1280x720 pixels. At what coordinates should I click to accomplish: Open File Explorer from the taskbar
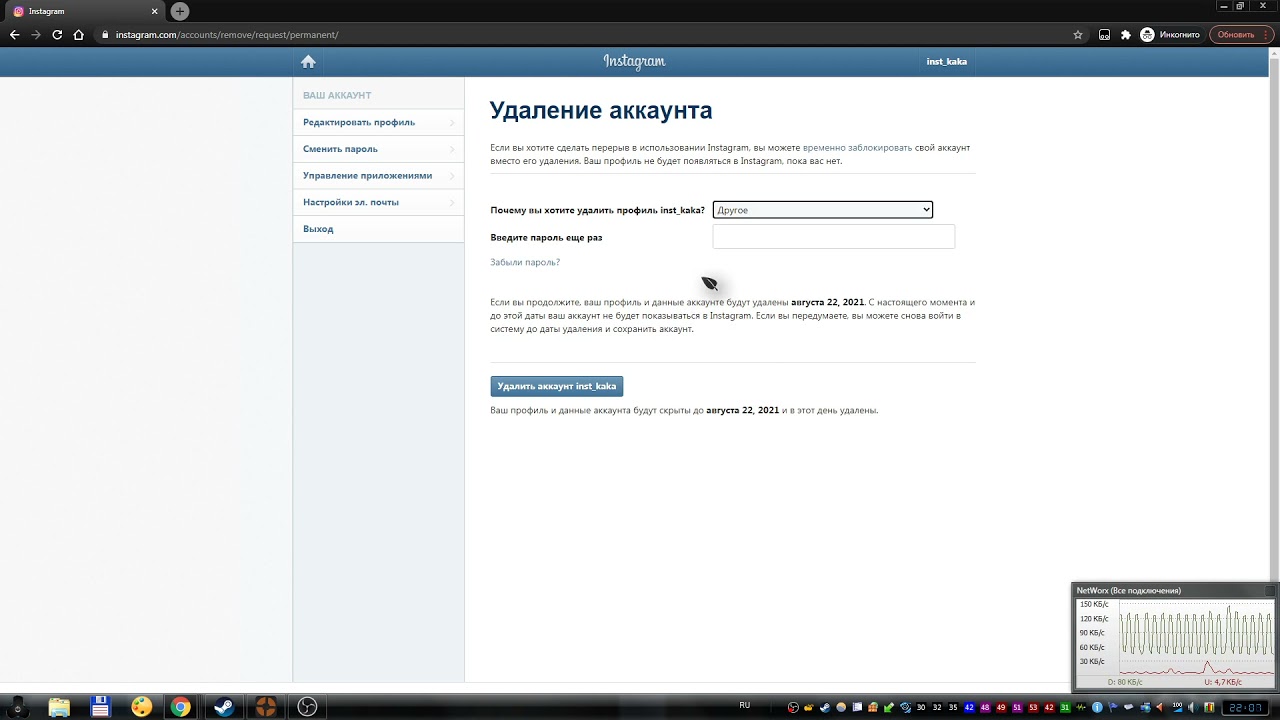tap(59, 707)
